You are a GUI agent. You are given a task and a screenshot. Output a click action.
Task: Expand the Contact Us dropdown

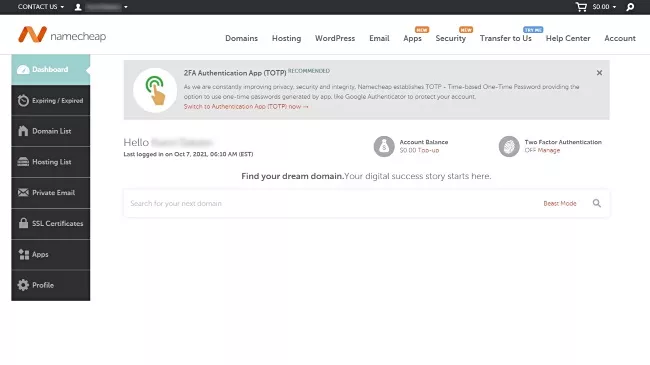tap(41, 7)
